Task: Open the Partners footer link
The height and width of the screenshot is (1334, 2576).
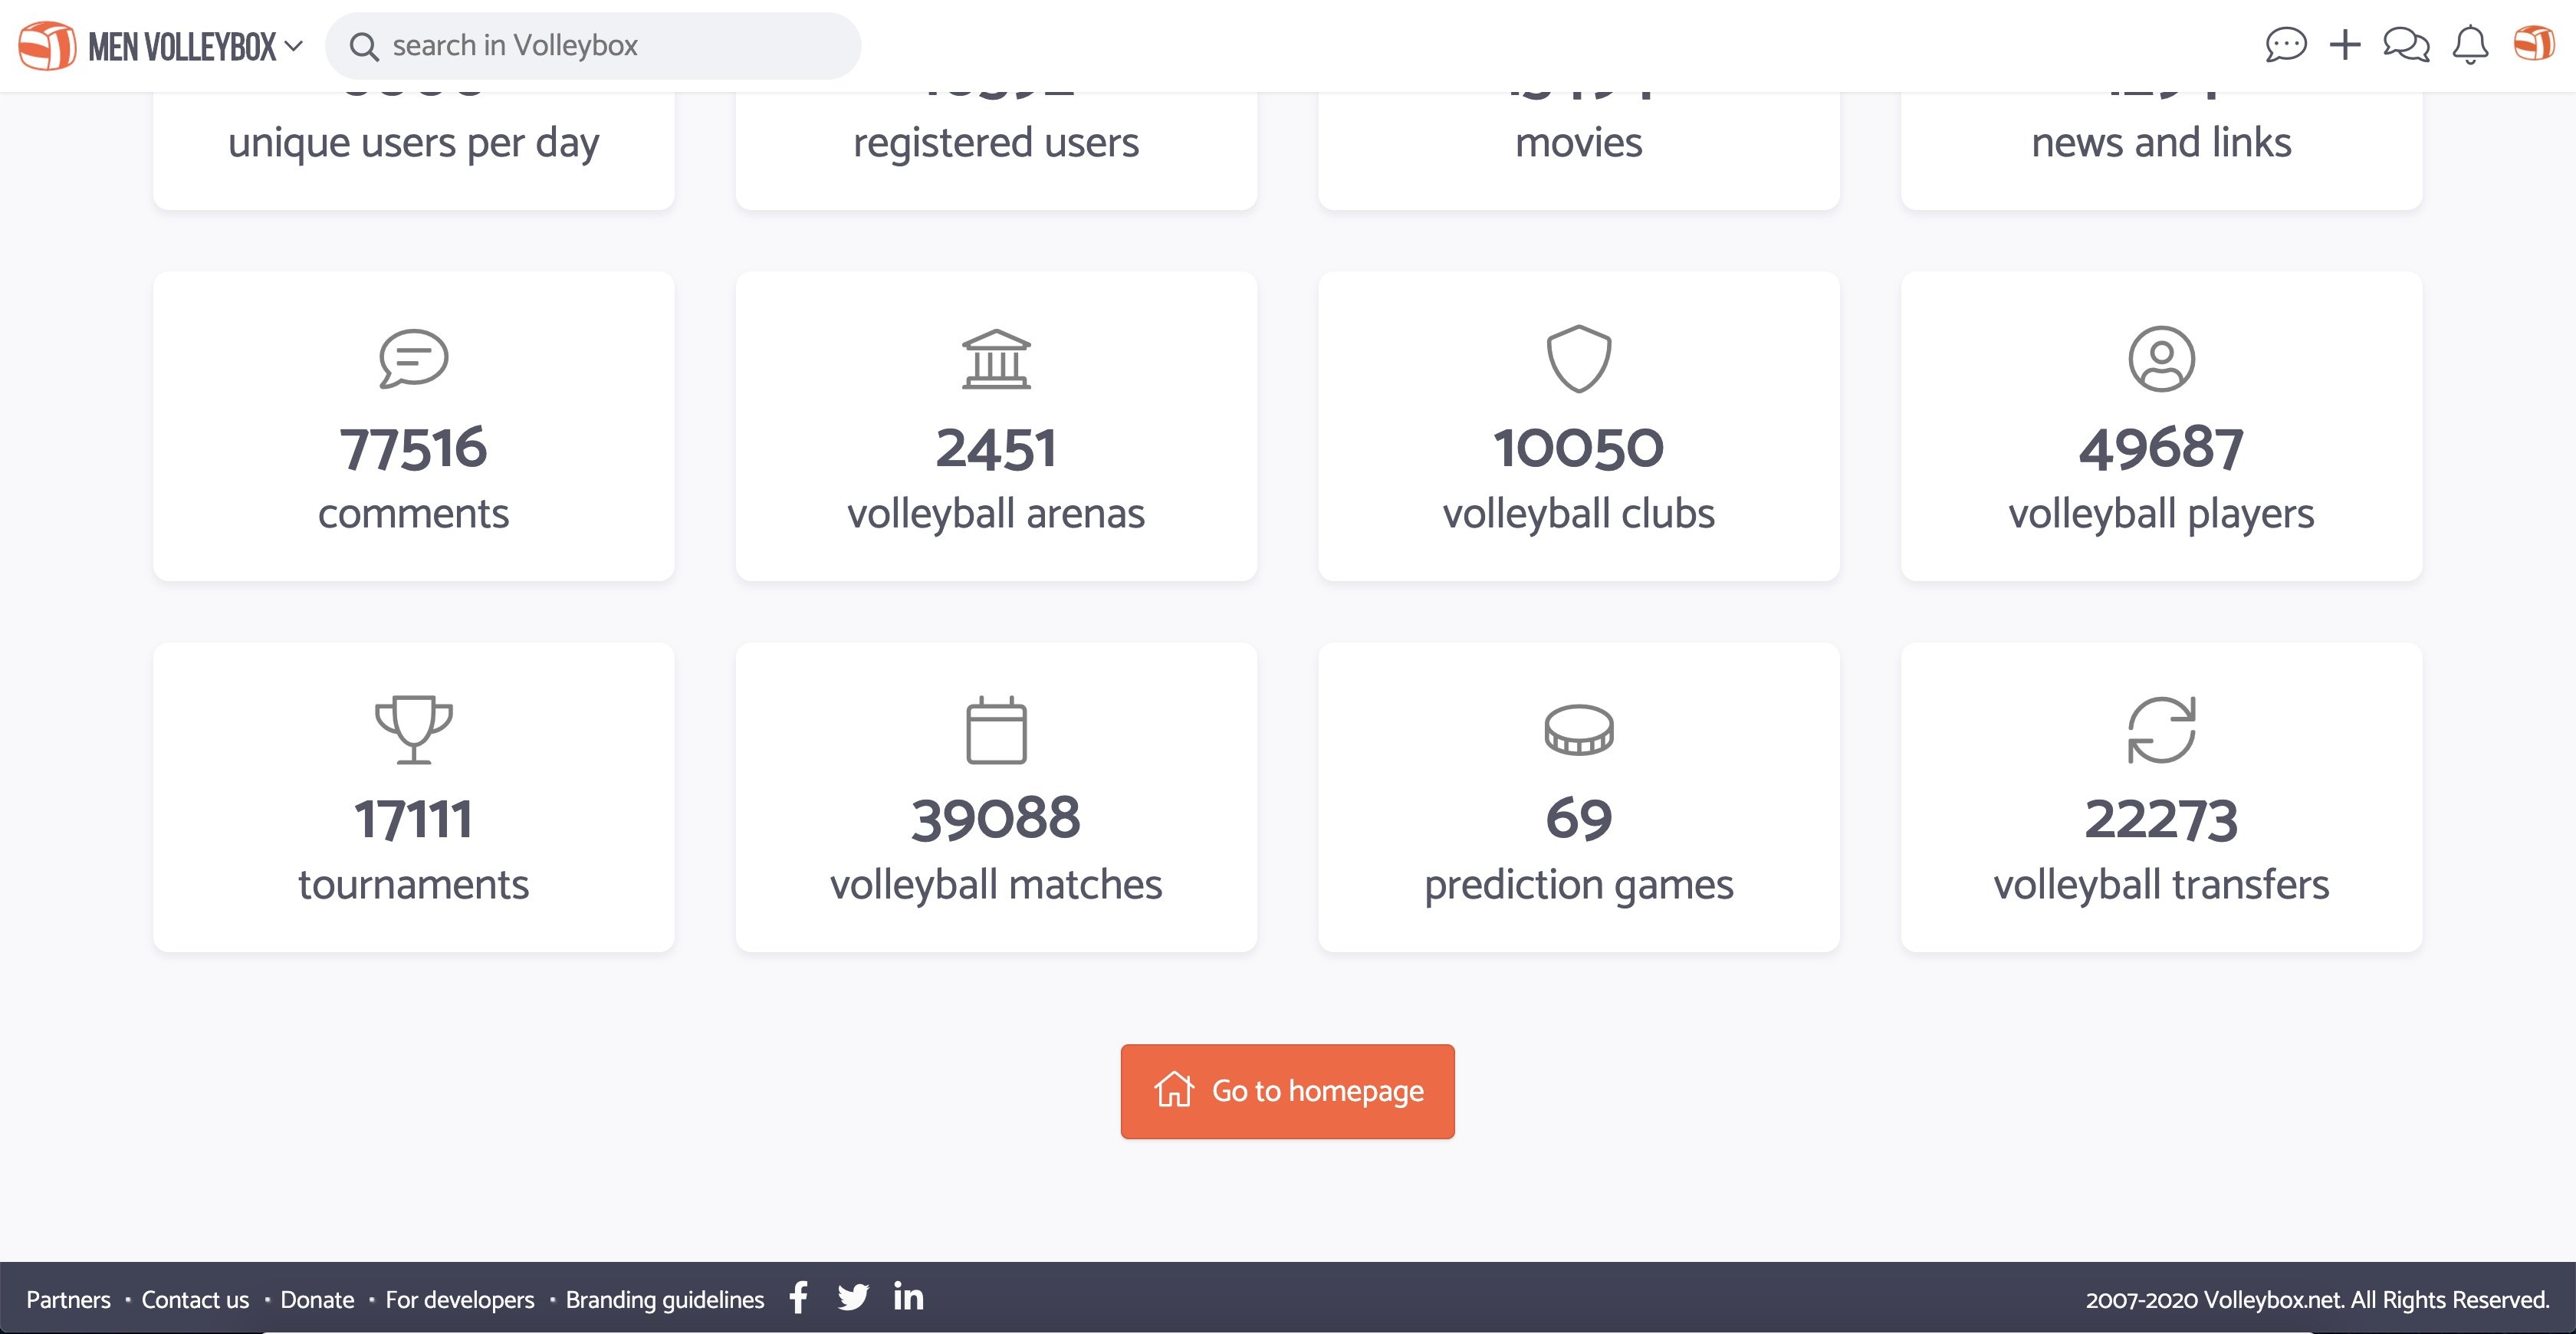Action: pyautogui.click(x=68, y=1300)
